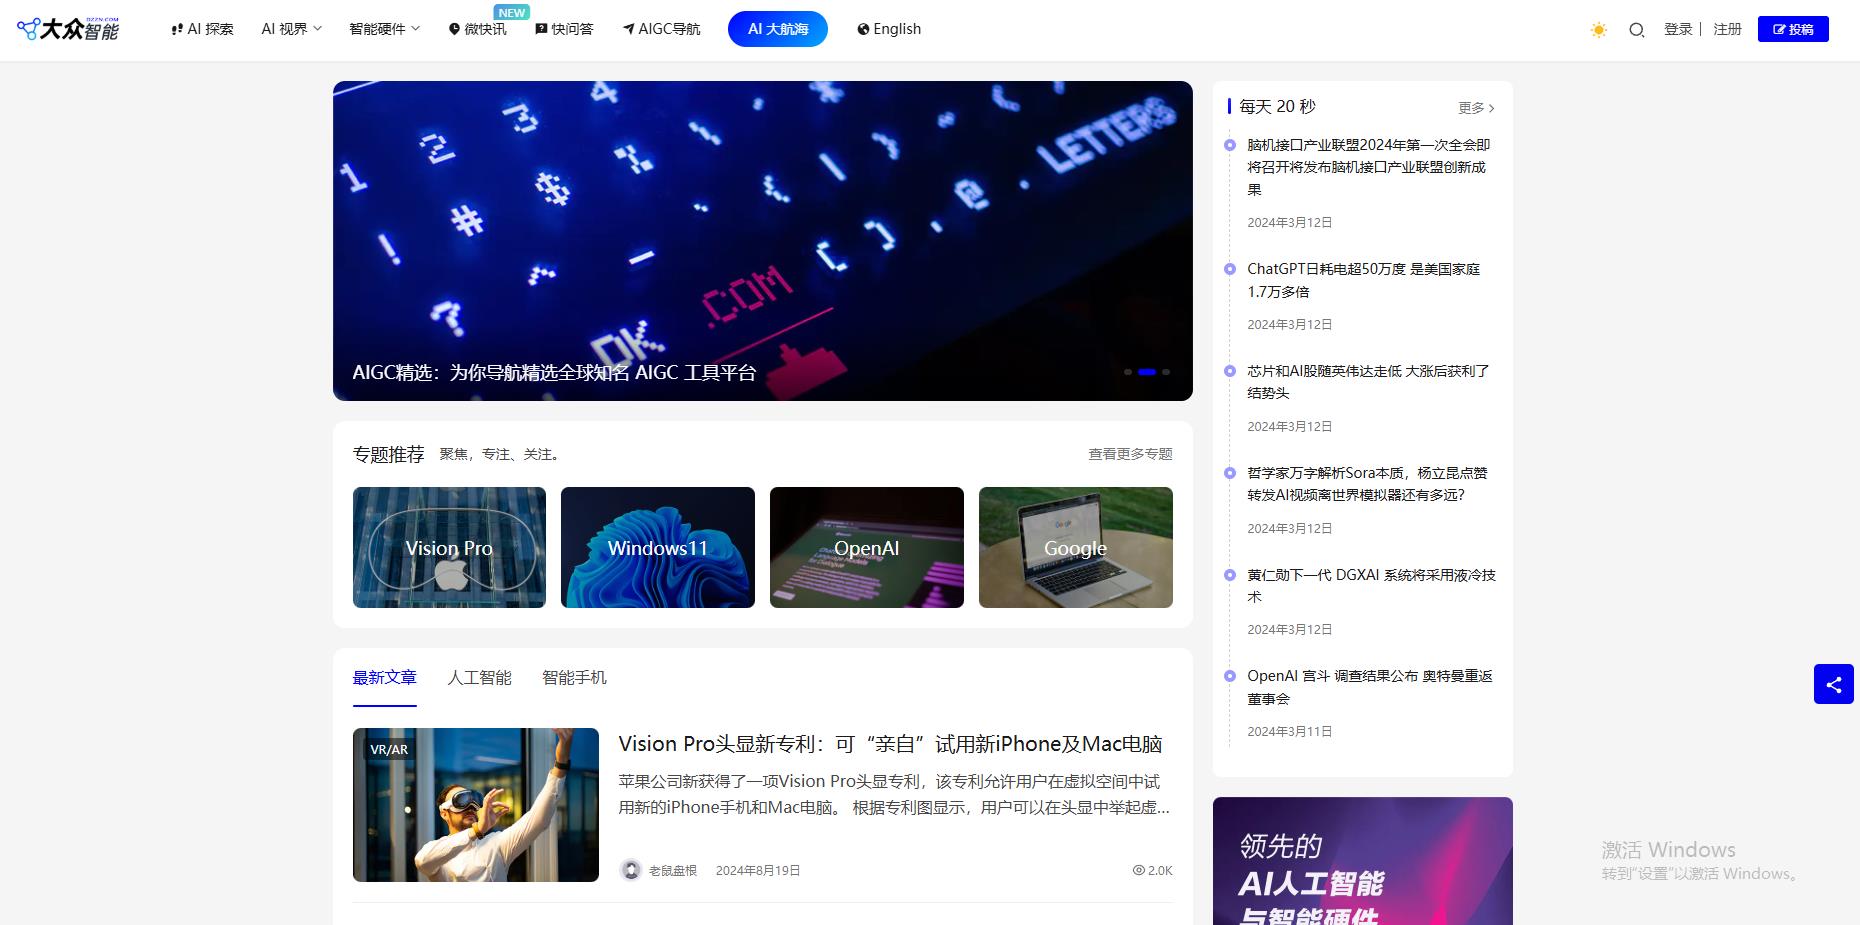Open the 微快讯 section via its clock icon
This screenshot has width=1860, height=925.
tap(453, 29)
